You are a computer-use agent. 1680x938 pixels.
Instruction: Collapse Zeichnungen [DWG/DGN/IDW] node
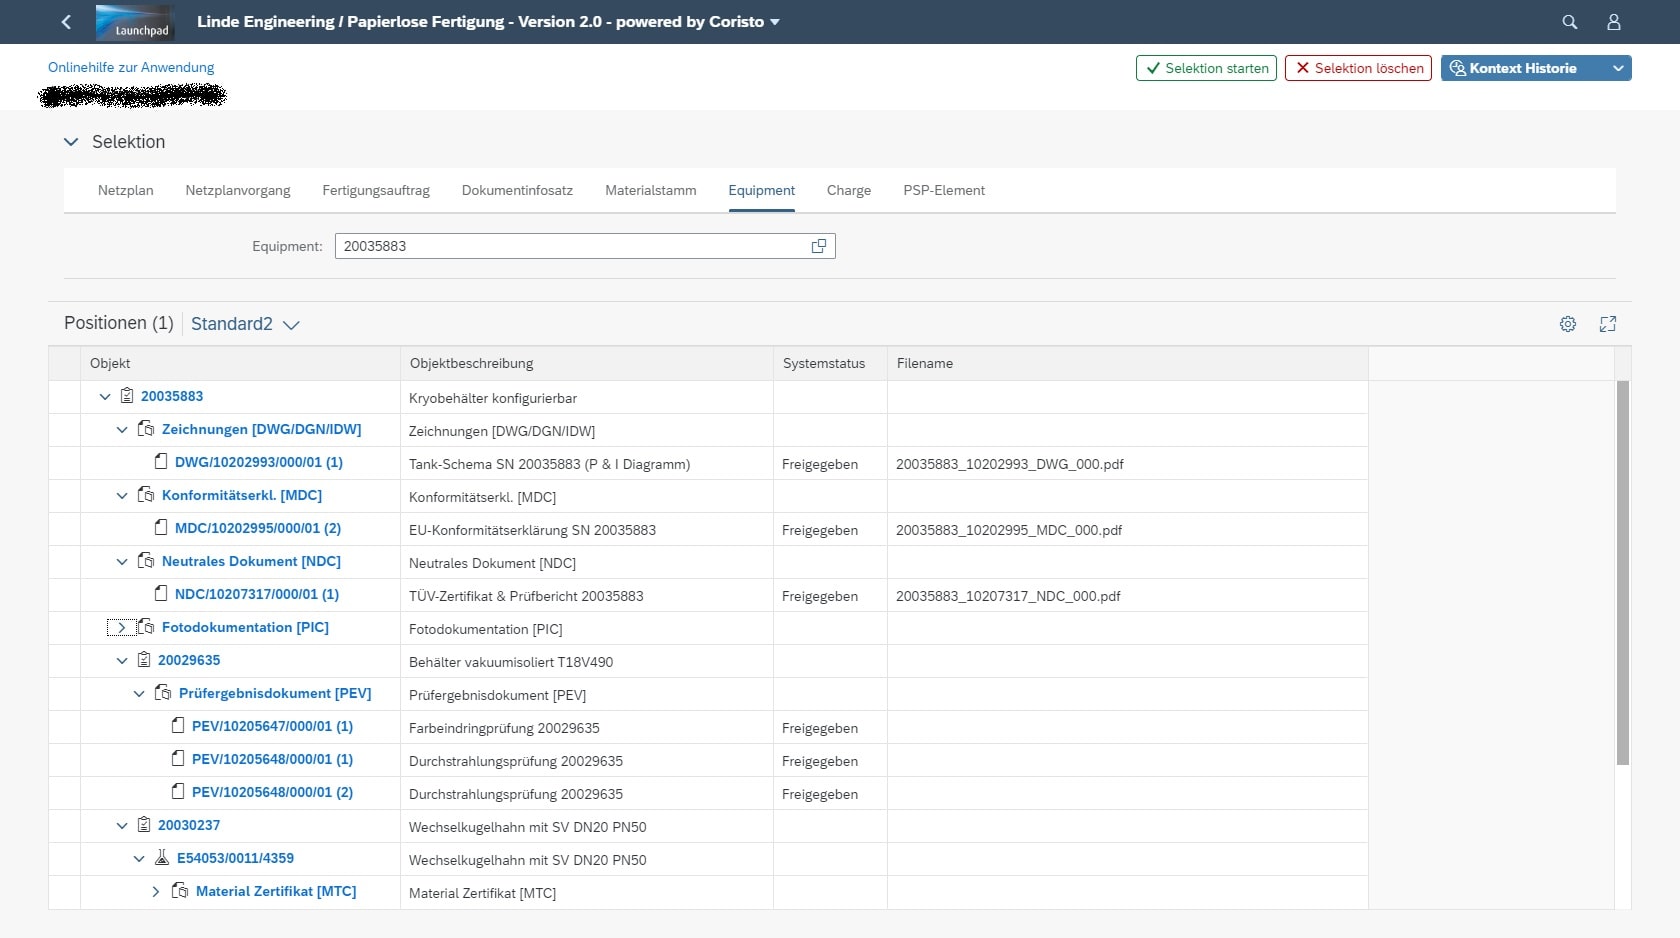[122, 430]
